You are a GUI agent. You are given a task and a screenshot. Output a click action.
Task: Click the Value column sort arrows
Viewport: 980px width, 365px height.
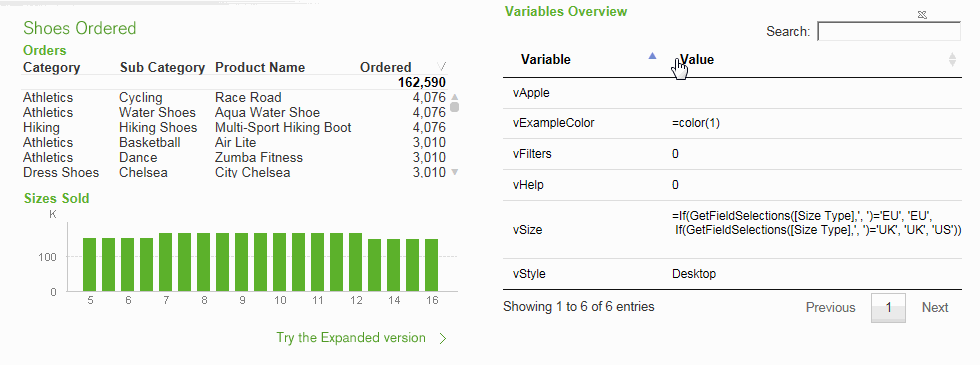[x=952, y=59]
